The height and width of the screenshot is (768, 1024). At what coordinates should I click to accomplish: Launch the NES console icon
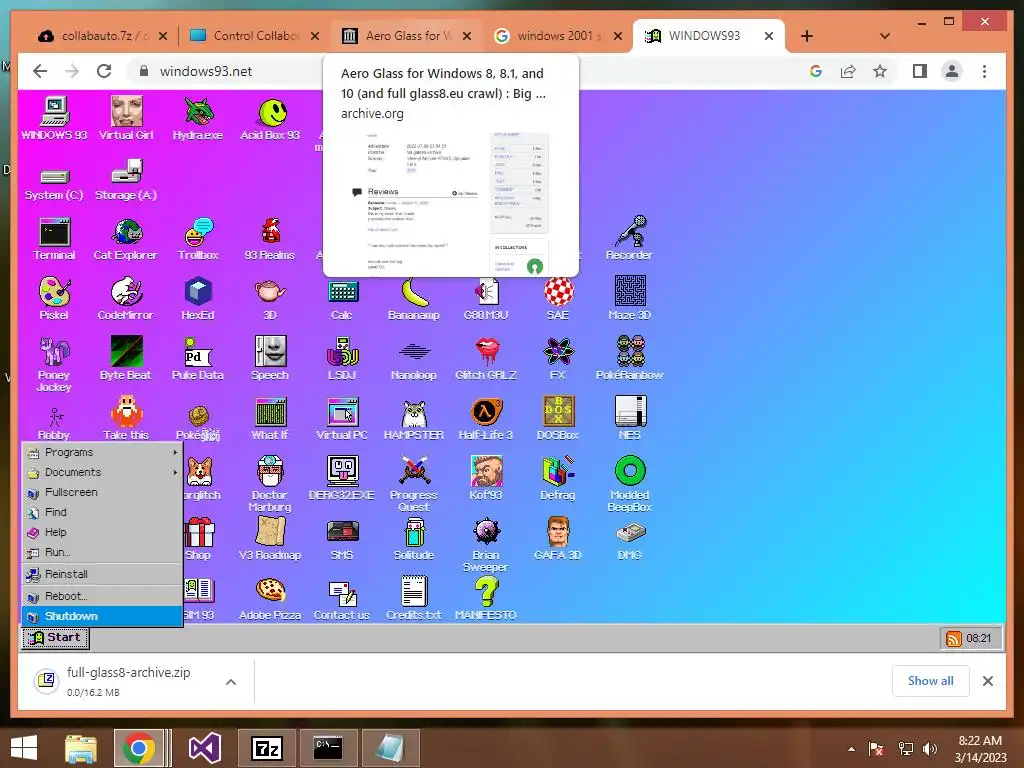[630, 419]
